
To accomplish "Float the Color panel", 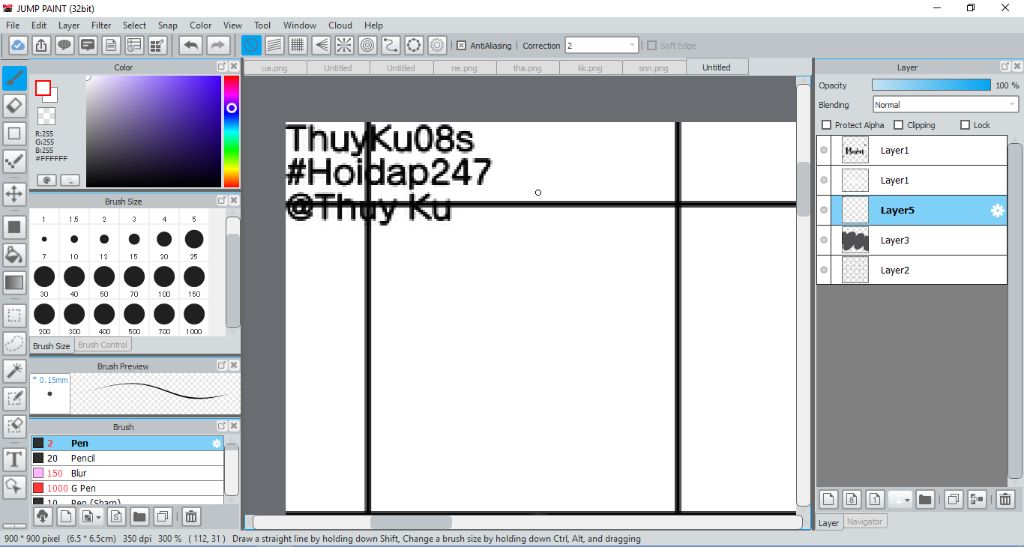I will click(x=222, y=67).
